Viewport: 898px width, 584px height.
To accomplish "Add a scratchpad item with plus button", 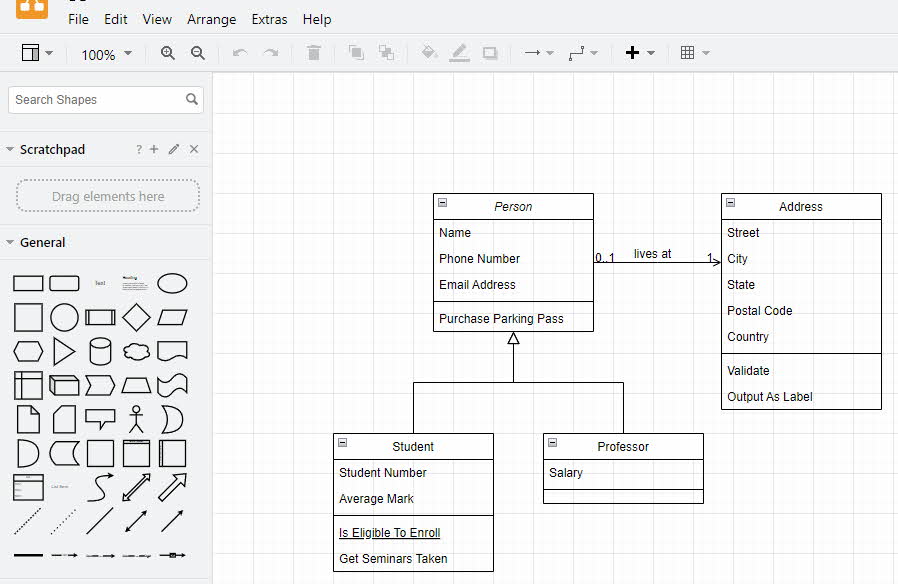I will click(x=154, y=149).
